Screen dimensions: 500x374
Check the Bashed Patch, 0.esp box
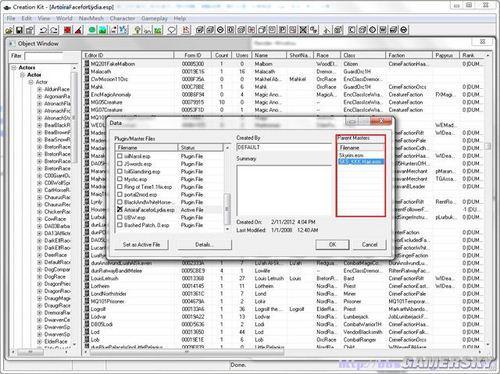click(120, 225)
